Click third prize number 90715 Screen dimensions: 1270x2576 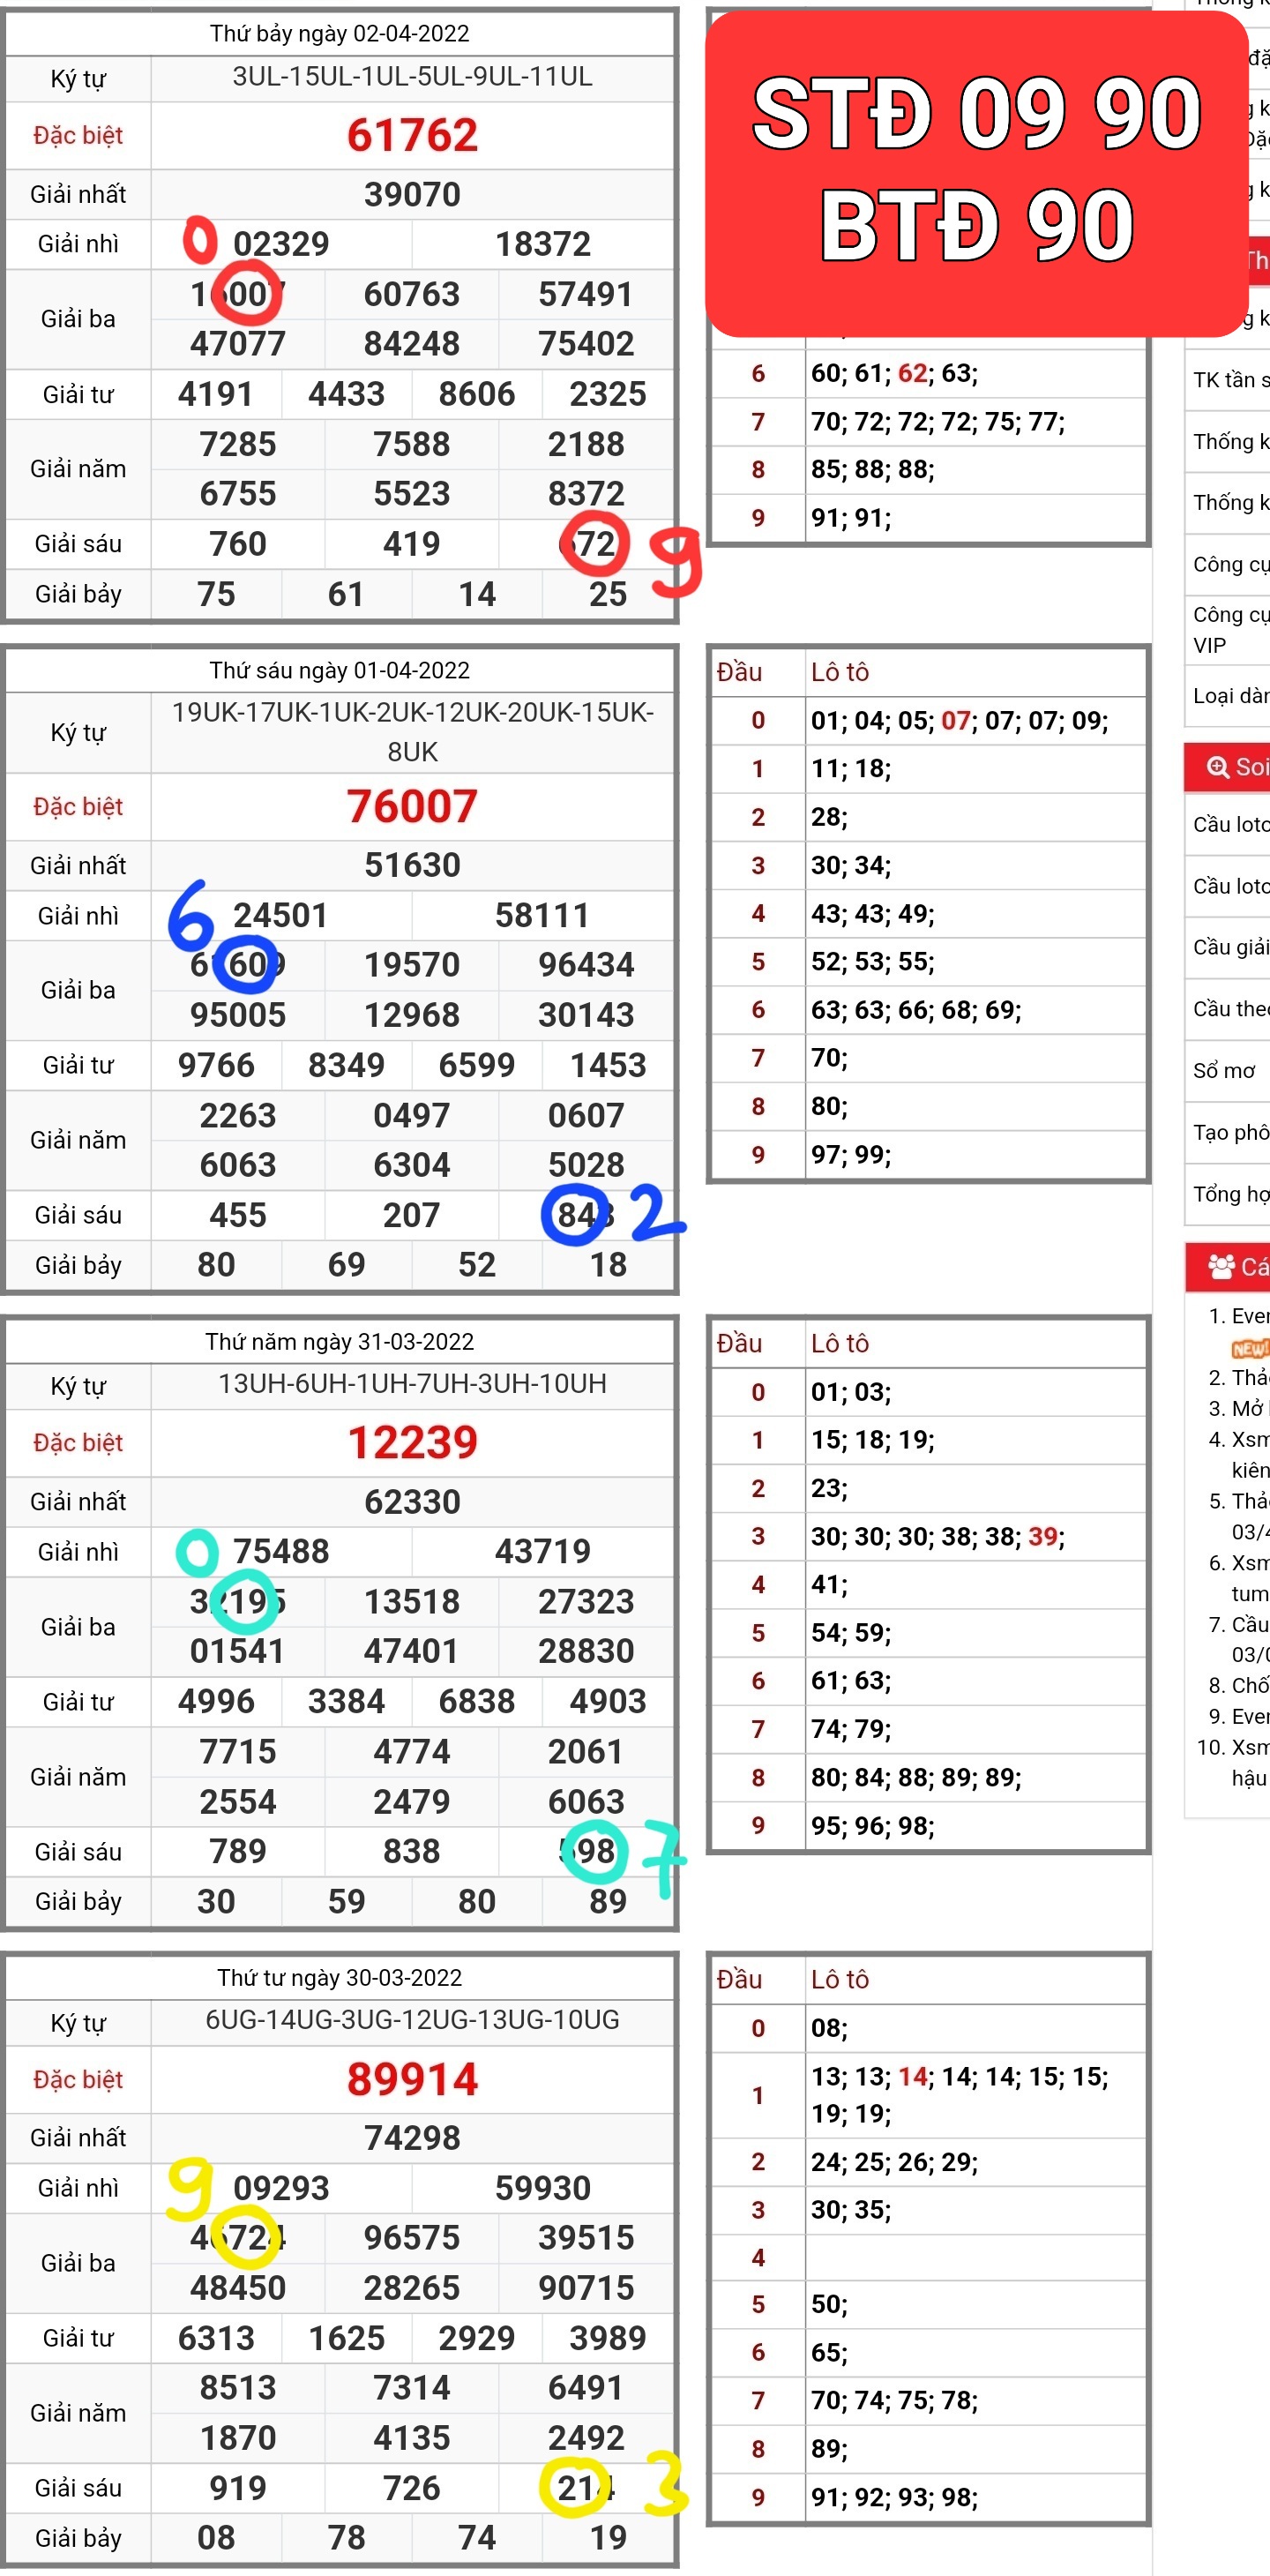586,2288
